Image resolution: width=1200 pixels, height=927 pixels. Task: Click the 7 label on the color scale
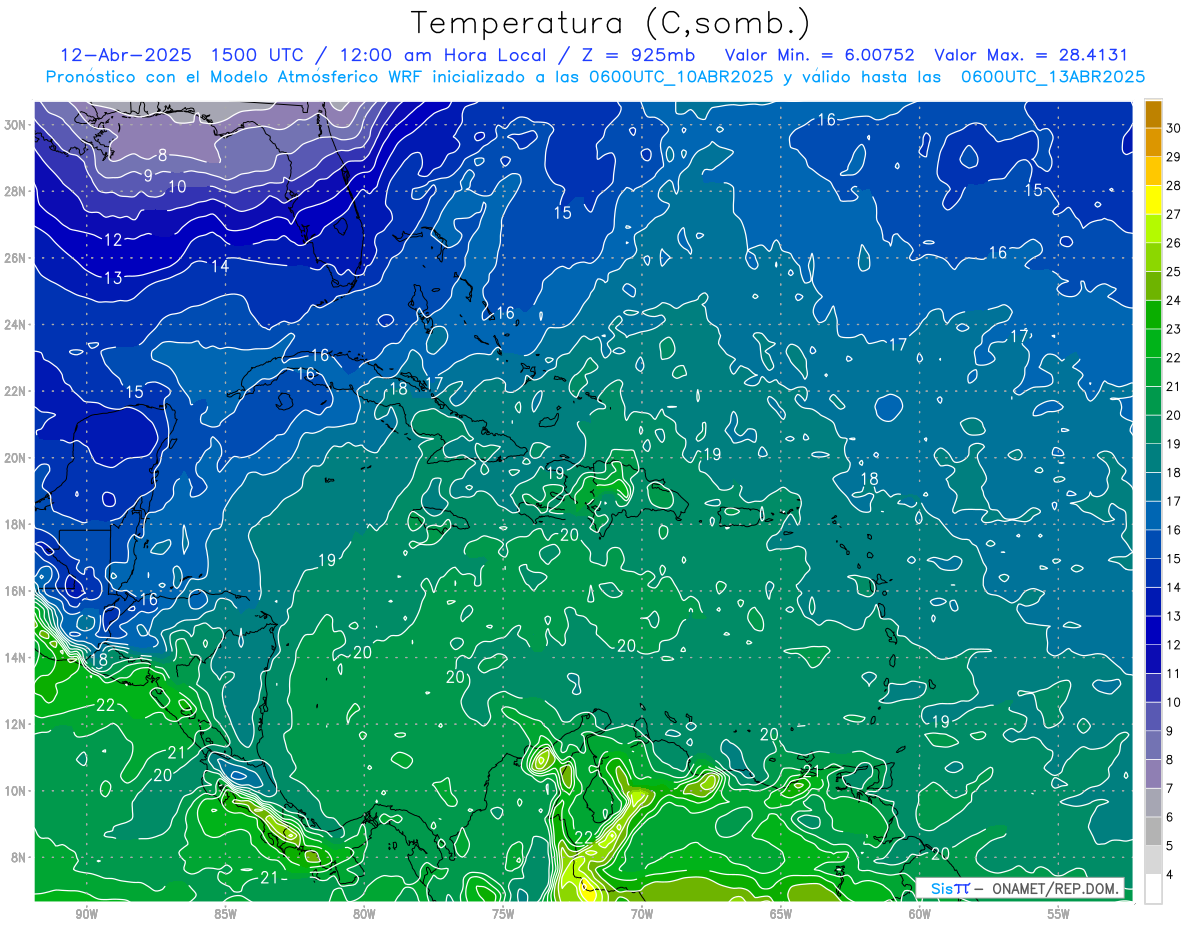[x=1171, y=788]
